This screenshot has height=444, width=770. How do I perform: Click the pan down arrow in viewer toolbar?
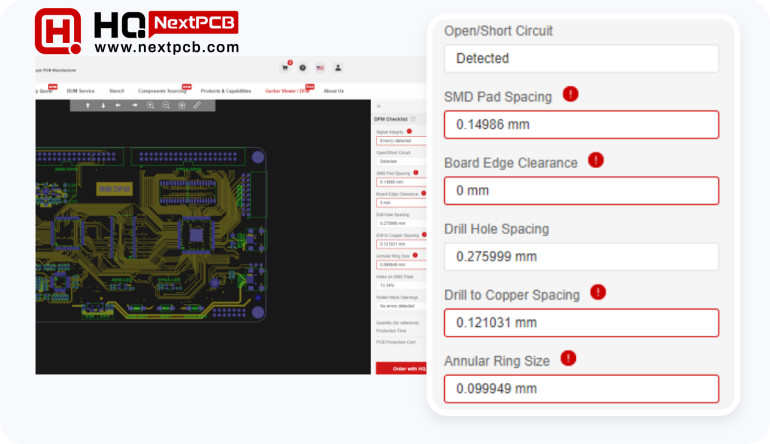pos(103,105)
